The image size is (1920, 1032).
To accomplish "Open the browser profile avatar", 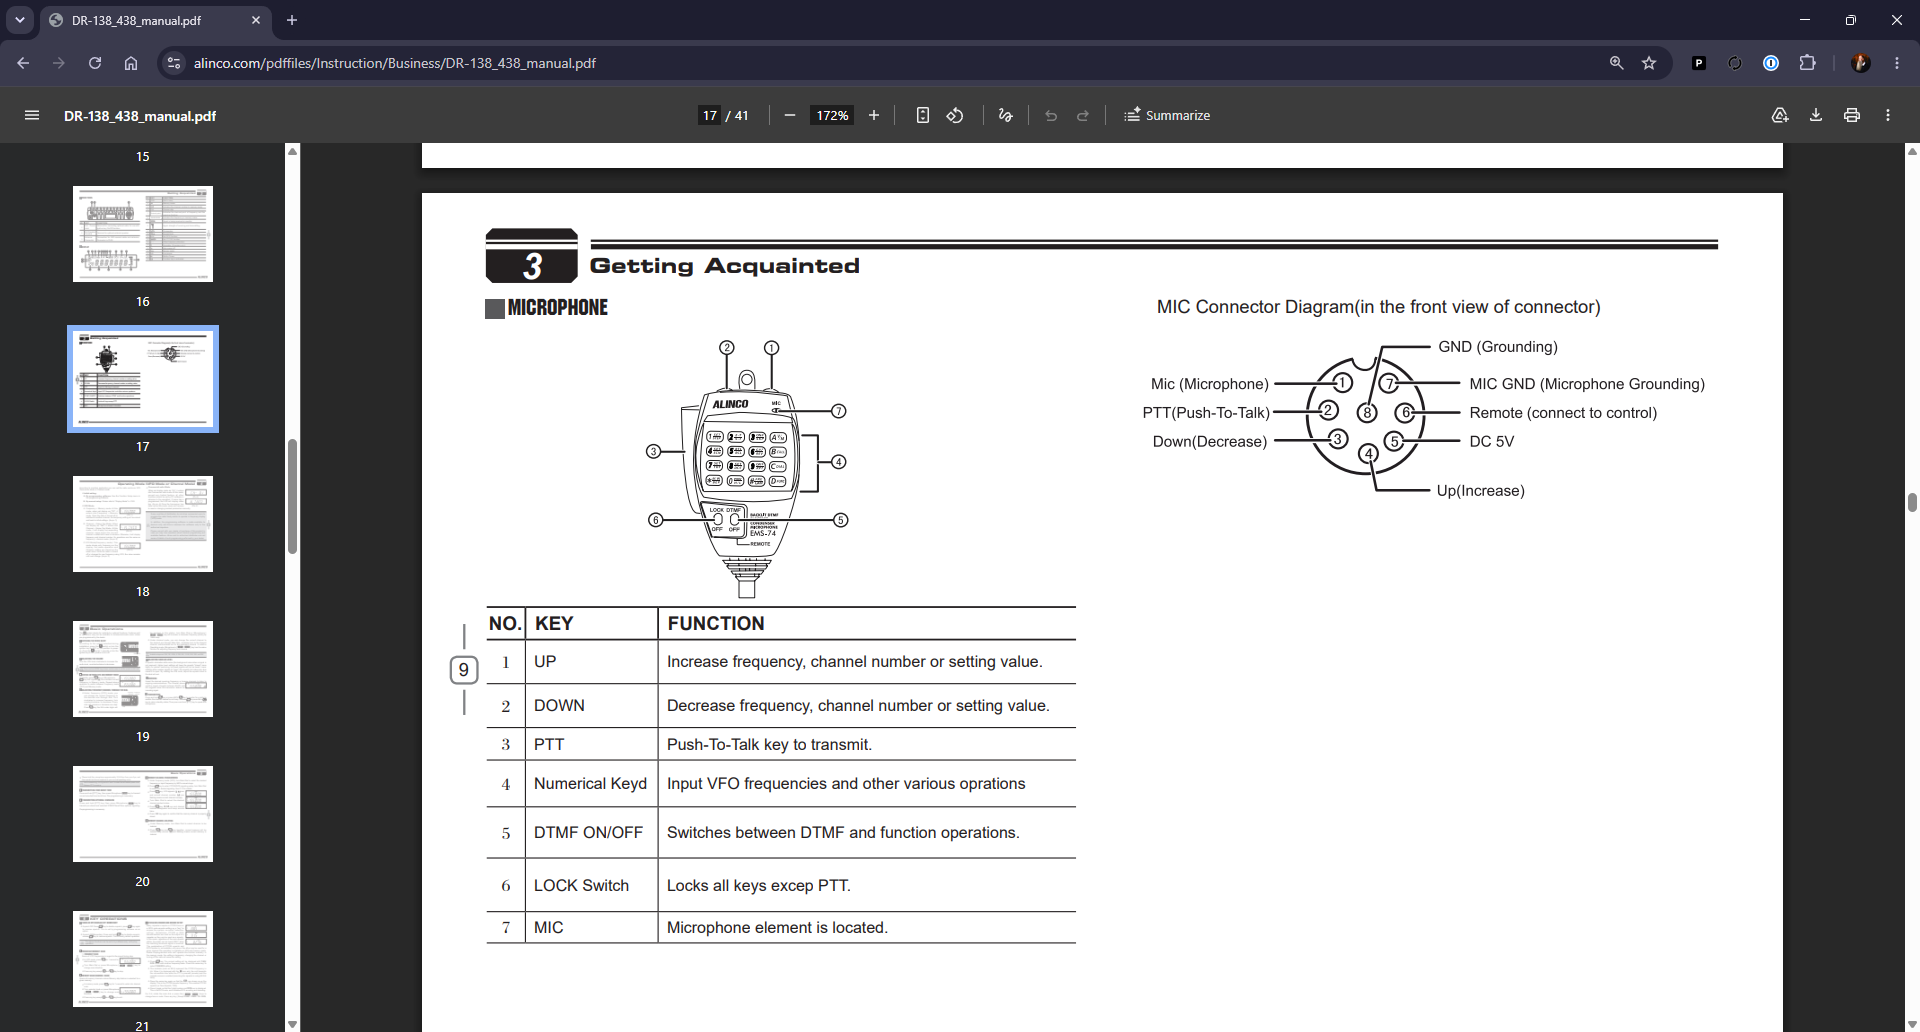I will 1861,63.
